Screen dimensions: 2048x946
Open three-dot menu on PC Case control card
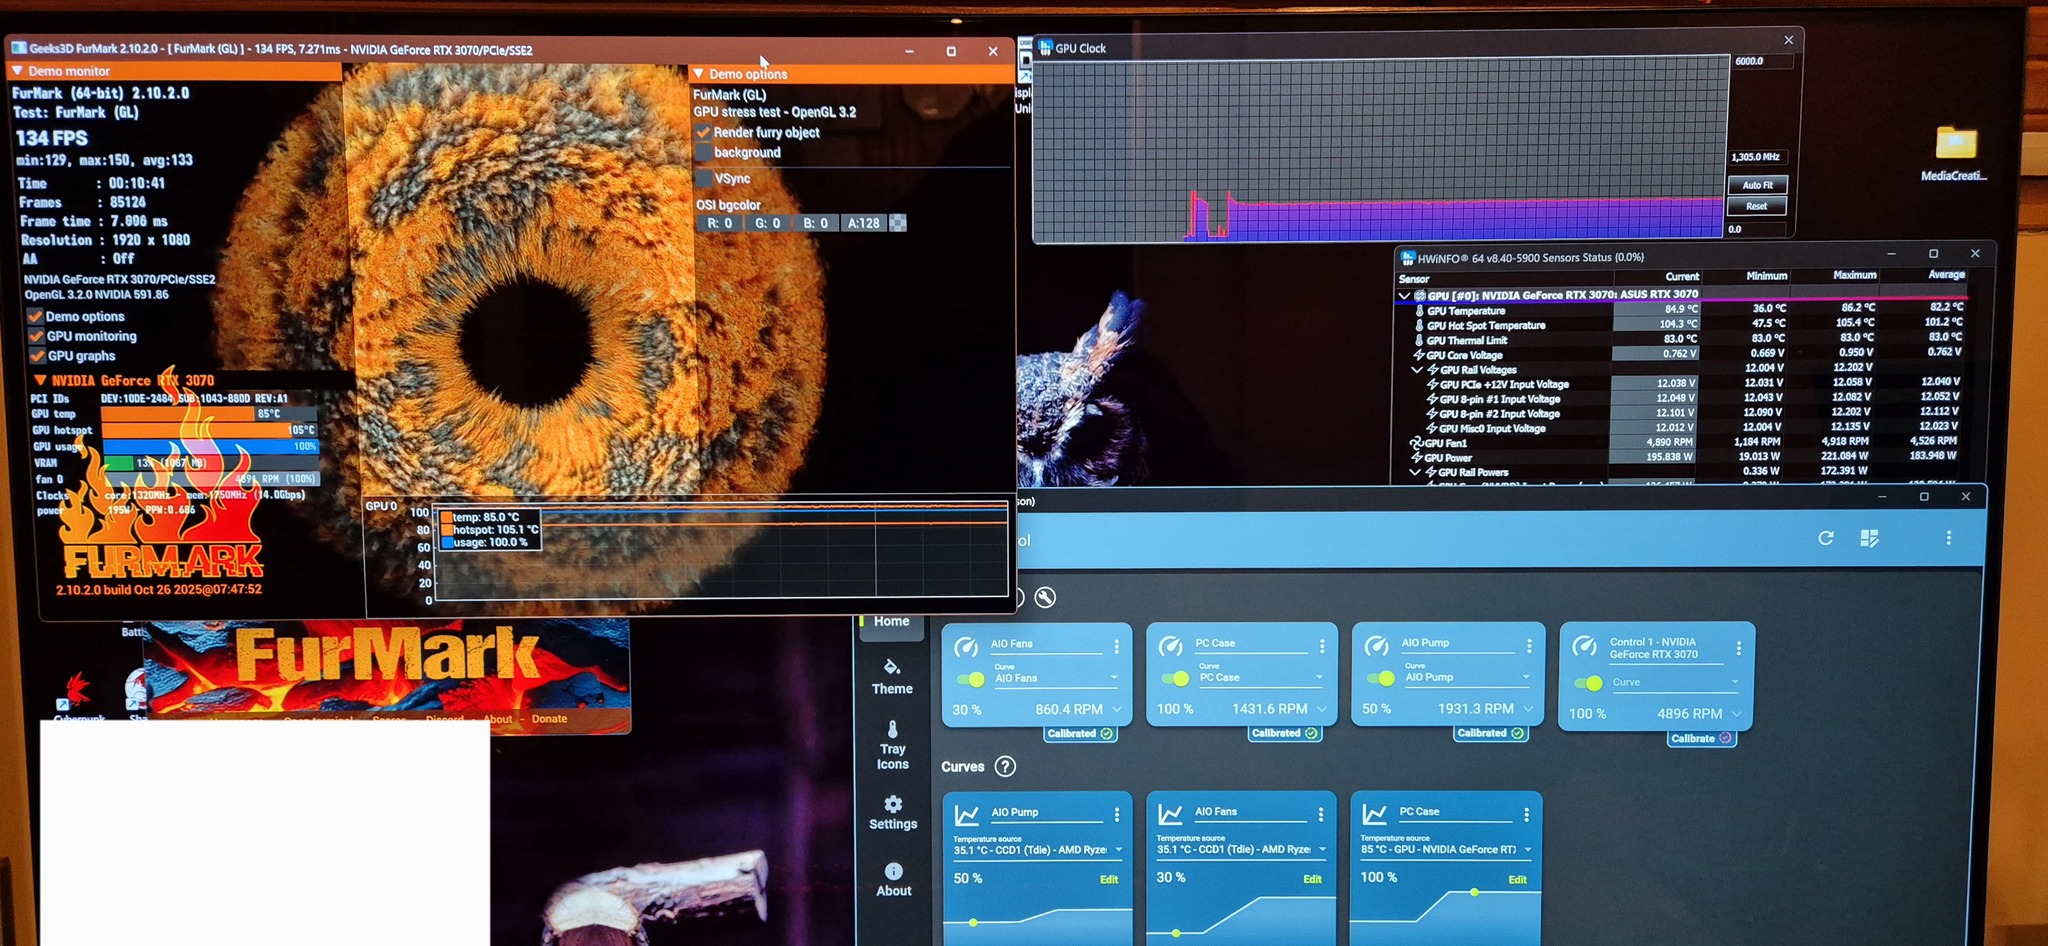(x=1322, y=646)
